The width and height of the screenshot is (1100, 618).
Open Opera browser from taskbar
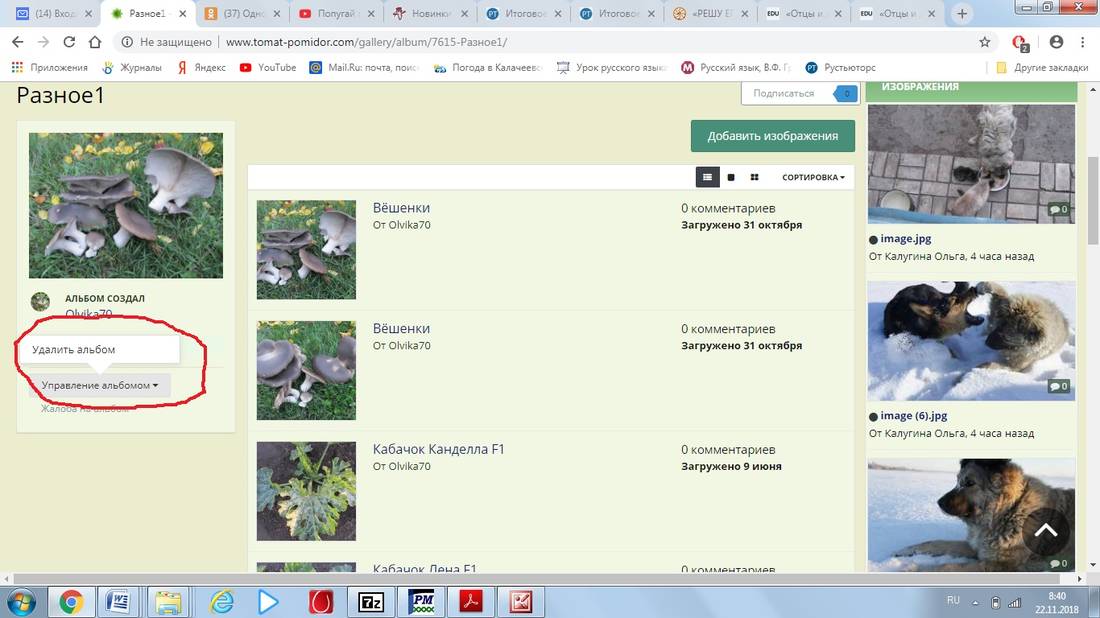pyautogui.click(x=321, y=602)
